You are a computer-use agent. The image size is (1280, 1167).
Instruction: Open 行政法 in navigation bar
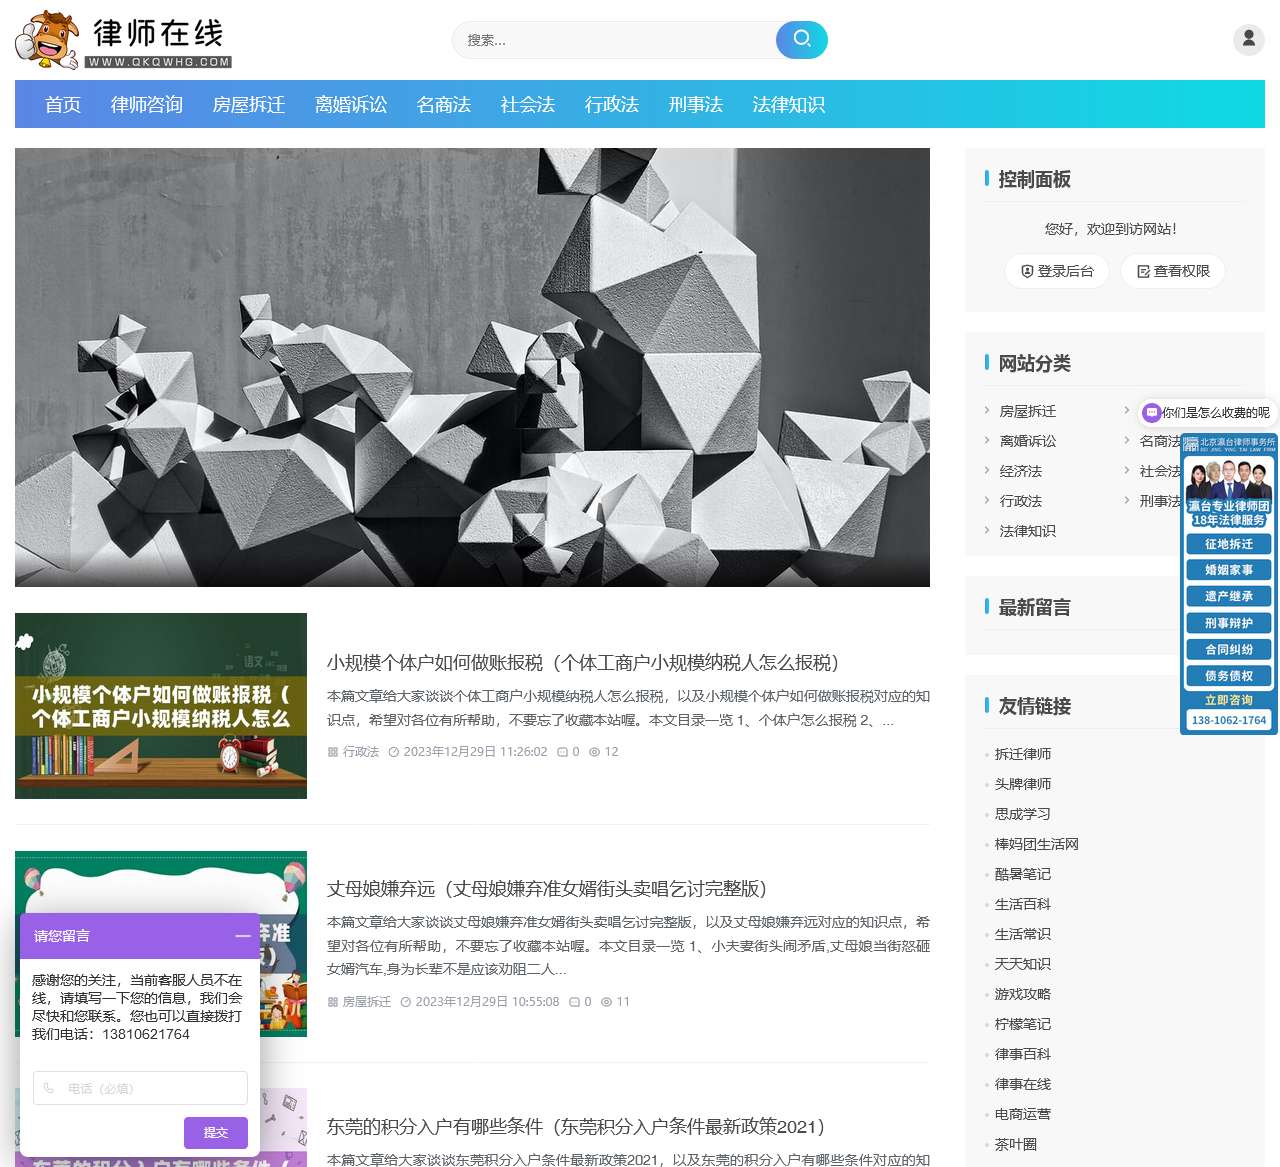(612, 105)
